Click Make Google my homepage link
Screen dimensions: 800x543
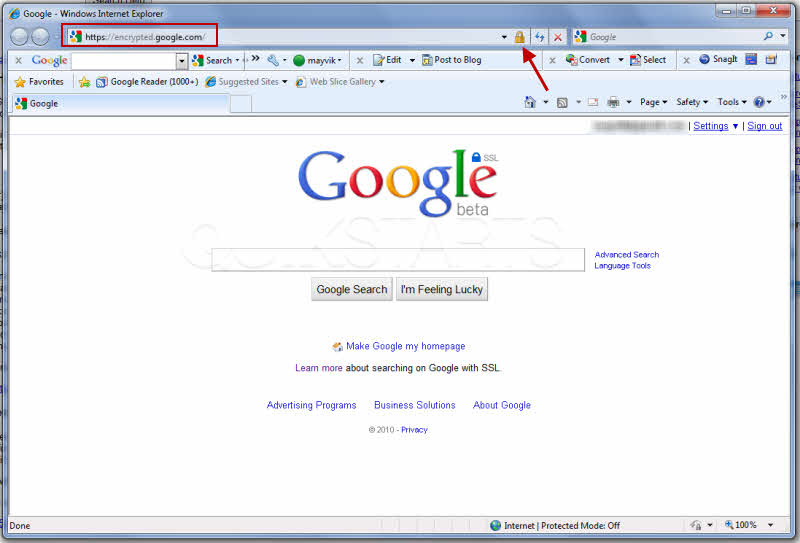[406, 346]
